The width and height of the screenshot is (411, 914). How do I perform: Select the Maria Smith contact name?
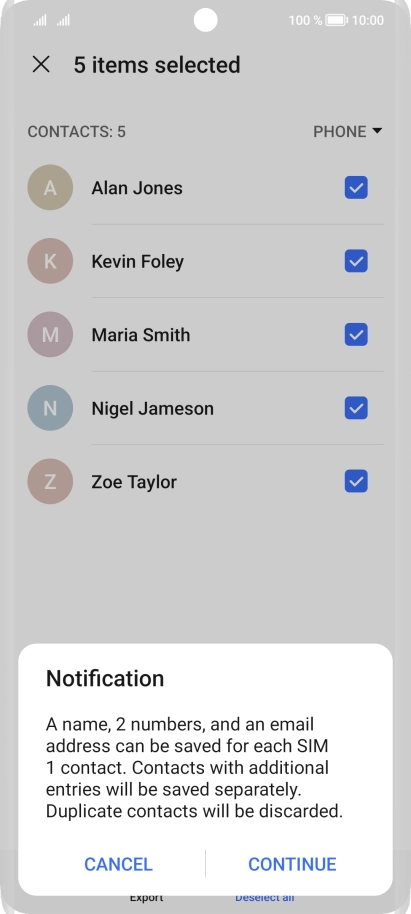140,335
